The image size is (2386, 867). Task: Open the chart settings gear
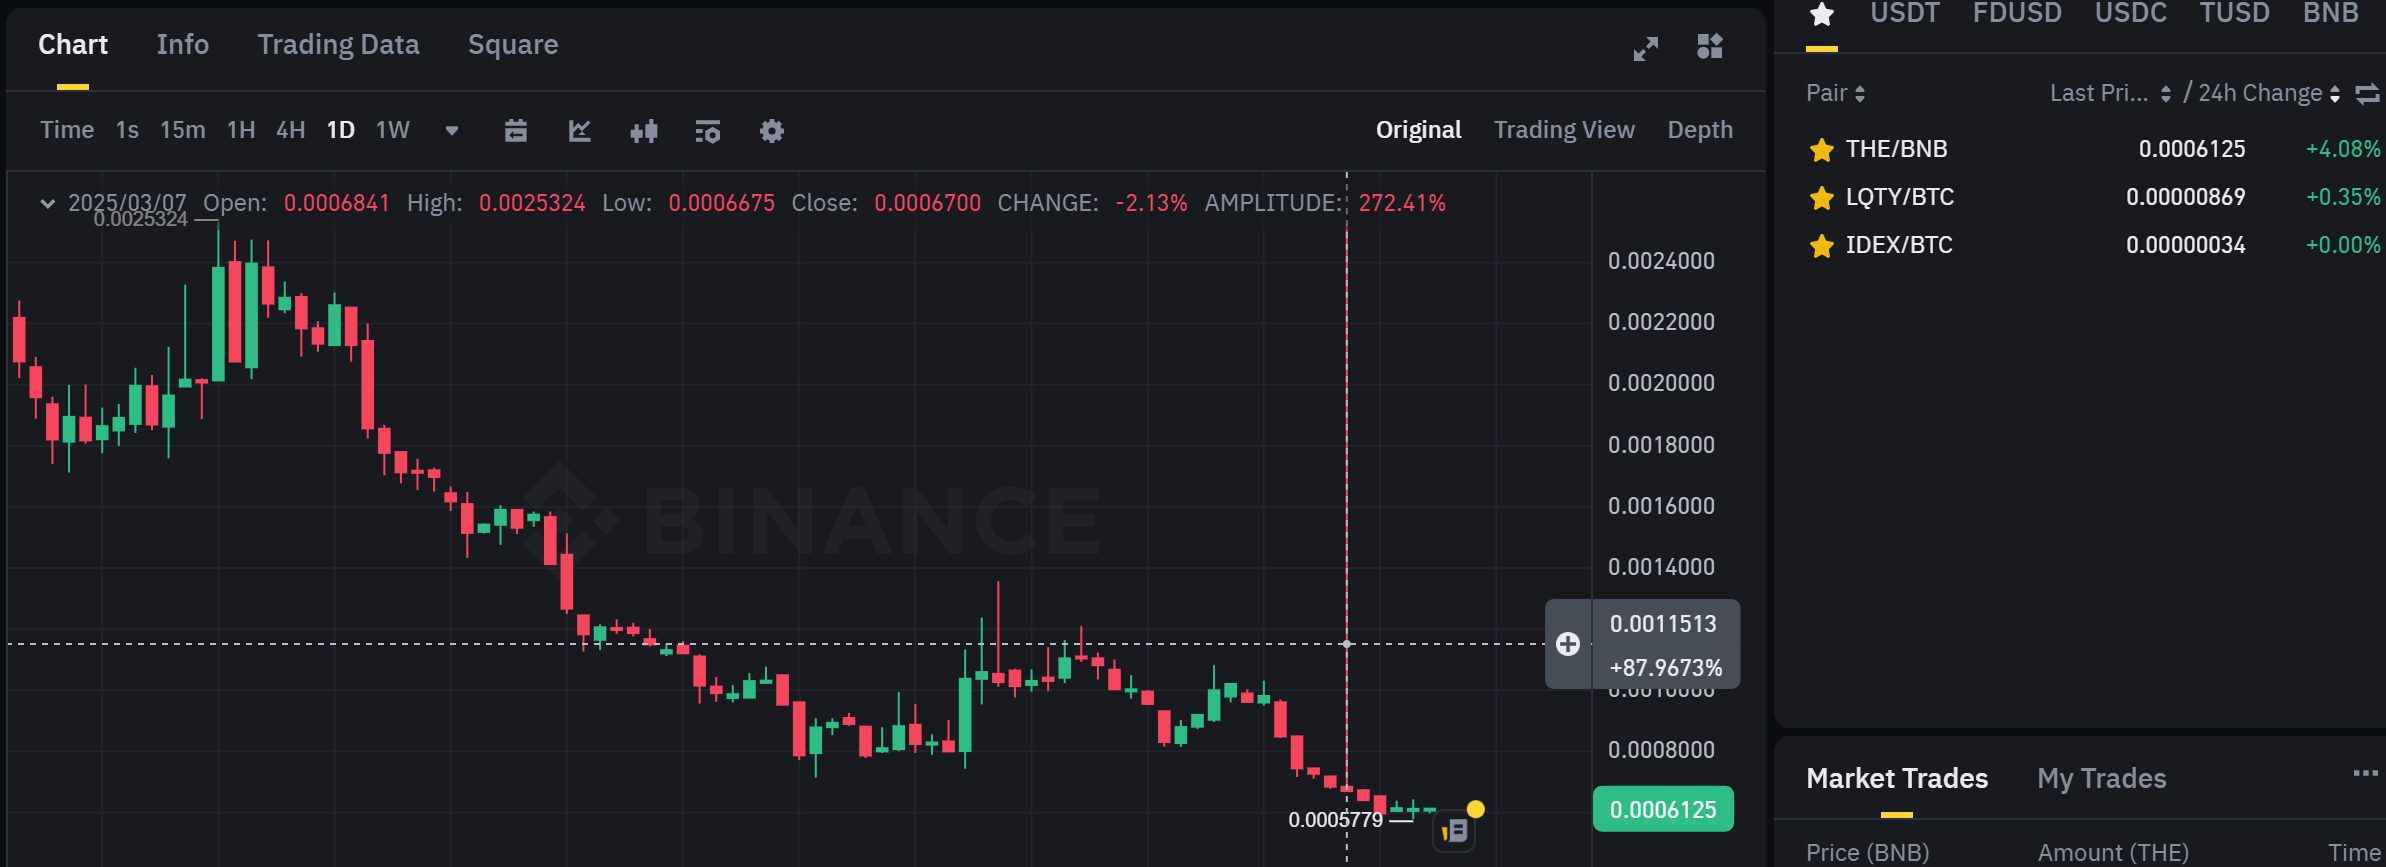point(772,131)
